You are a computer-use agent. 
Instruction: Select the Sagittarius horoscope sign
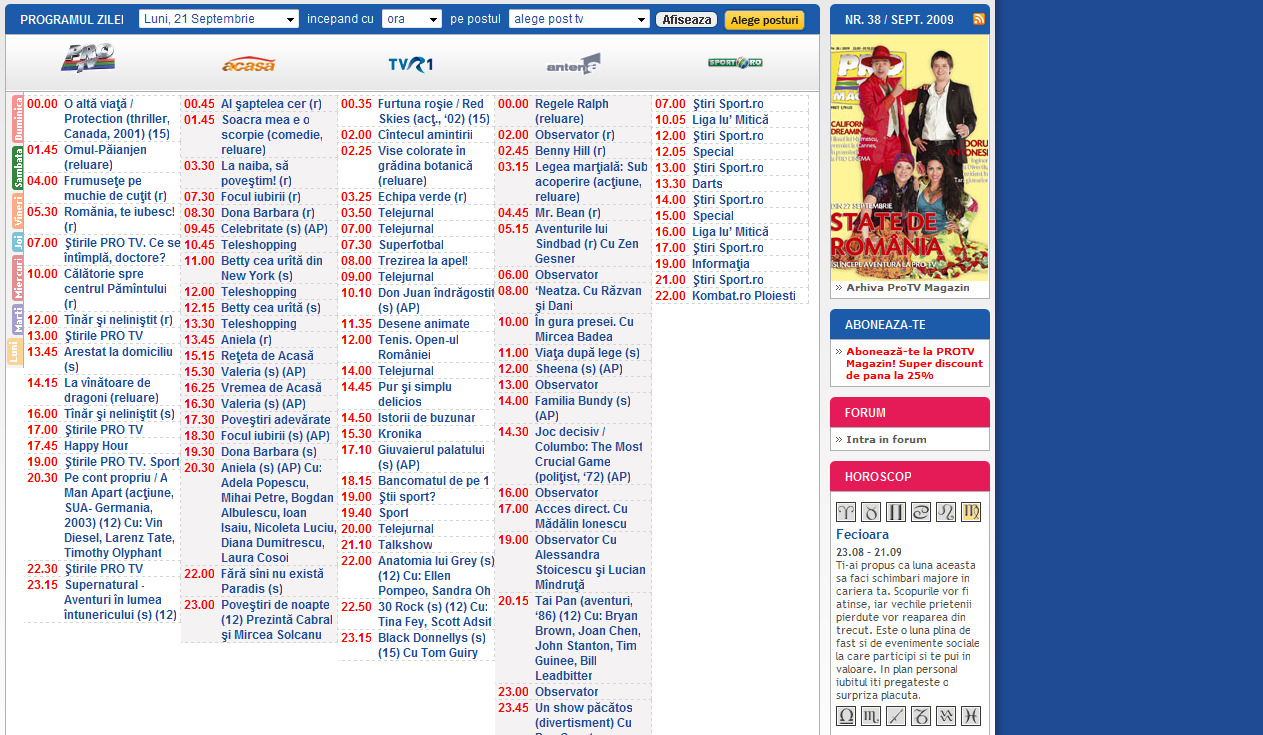click(896, 716)
